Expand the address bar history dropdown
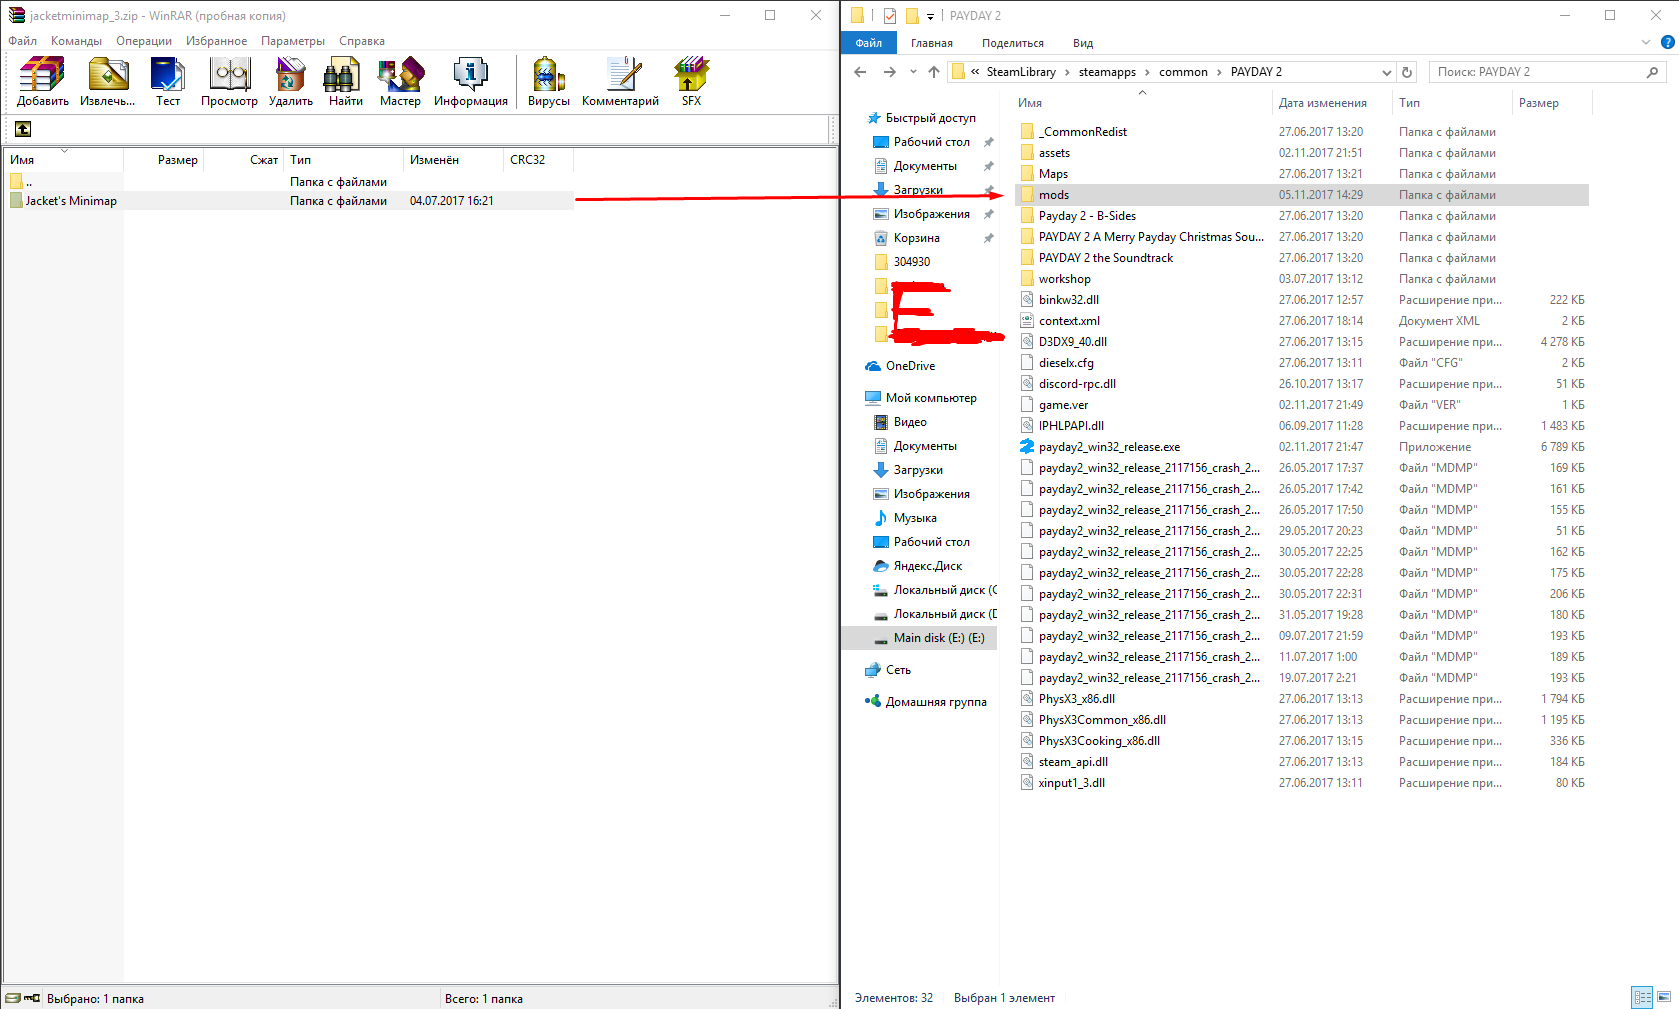1679x1009 pixels. pyautogui.click(x=1386, y=72)
